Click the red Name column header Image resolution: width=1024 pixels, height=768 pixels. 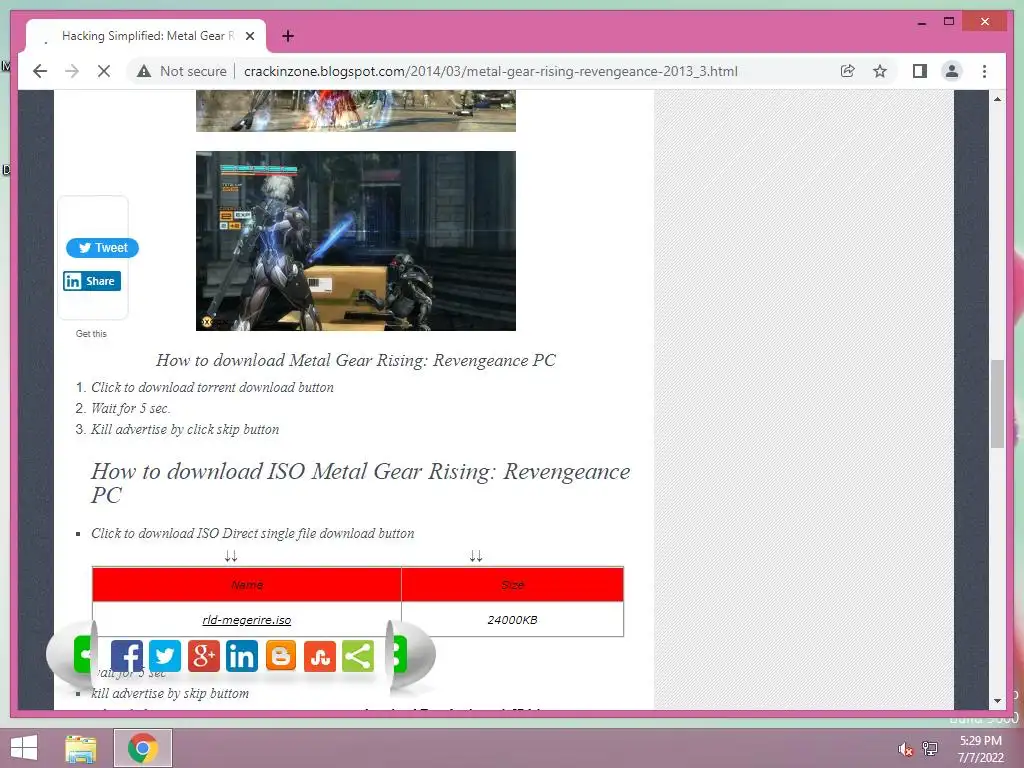point(247,584)
